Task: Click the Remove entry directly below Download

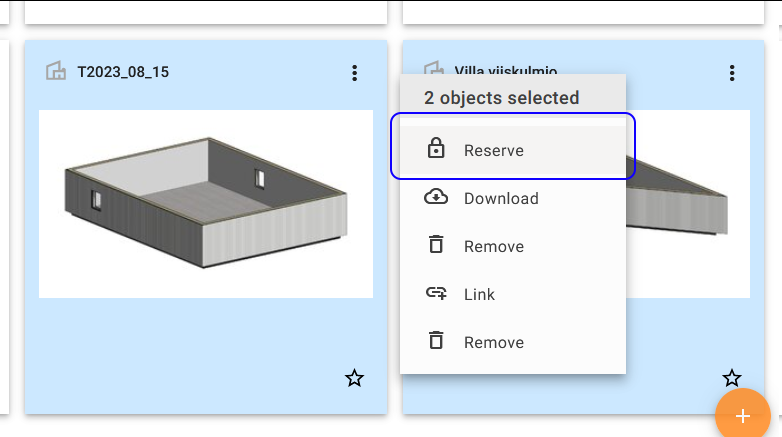Action: coord(494,247)
